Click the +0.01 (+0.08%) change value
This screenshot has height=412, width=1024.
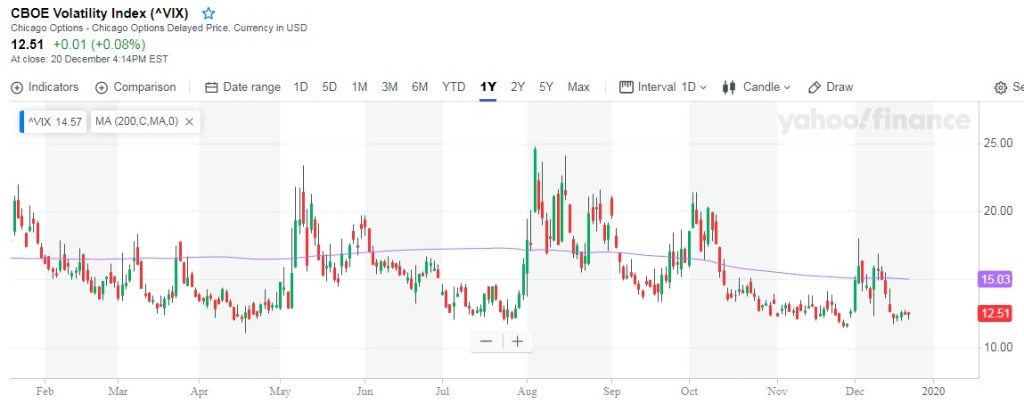click(99, 44)
